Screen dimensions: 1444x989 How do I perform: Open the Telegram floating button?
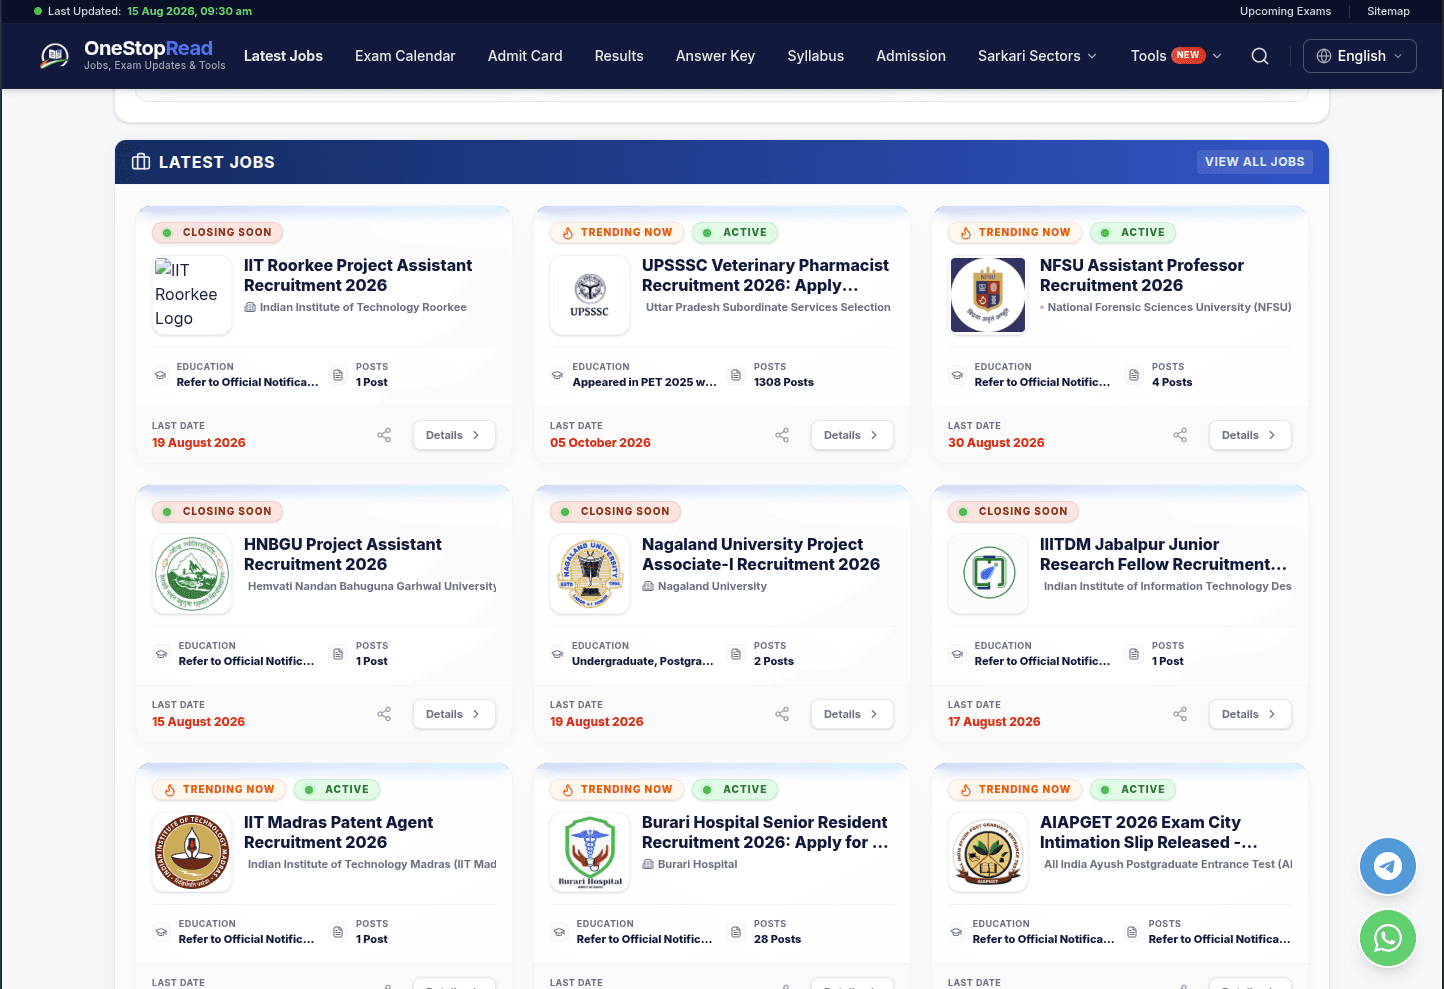[x=1388, y=866]
